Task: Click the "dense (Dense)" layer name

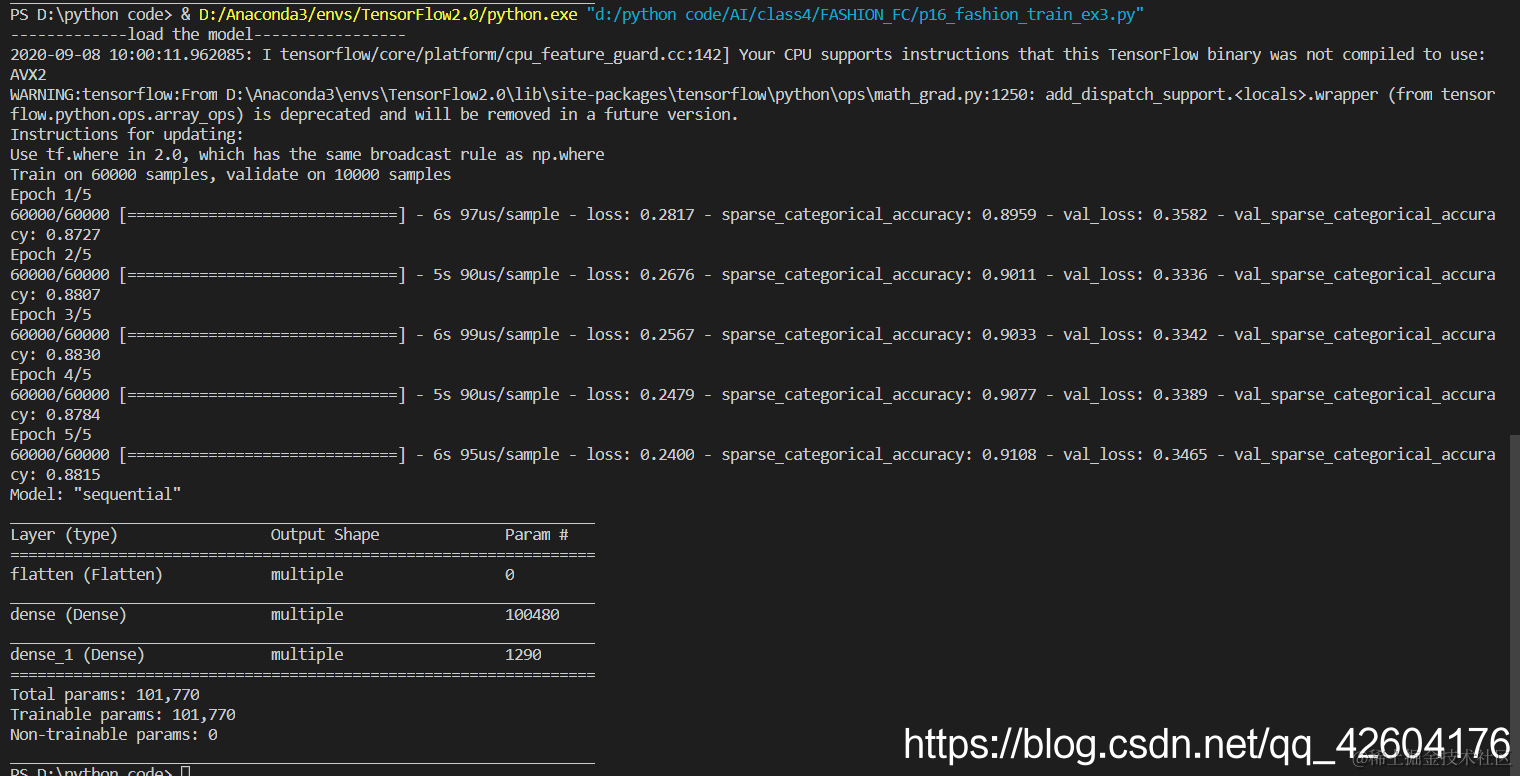Action: (69, 614)
